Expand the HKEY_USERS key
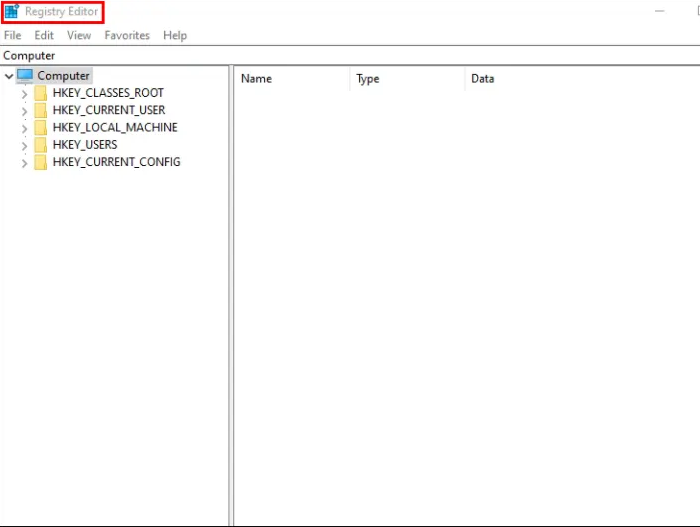This screenshot has width=700, height=527. 25,146
